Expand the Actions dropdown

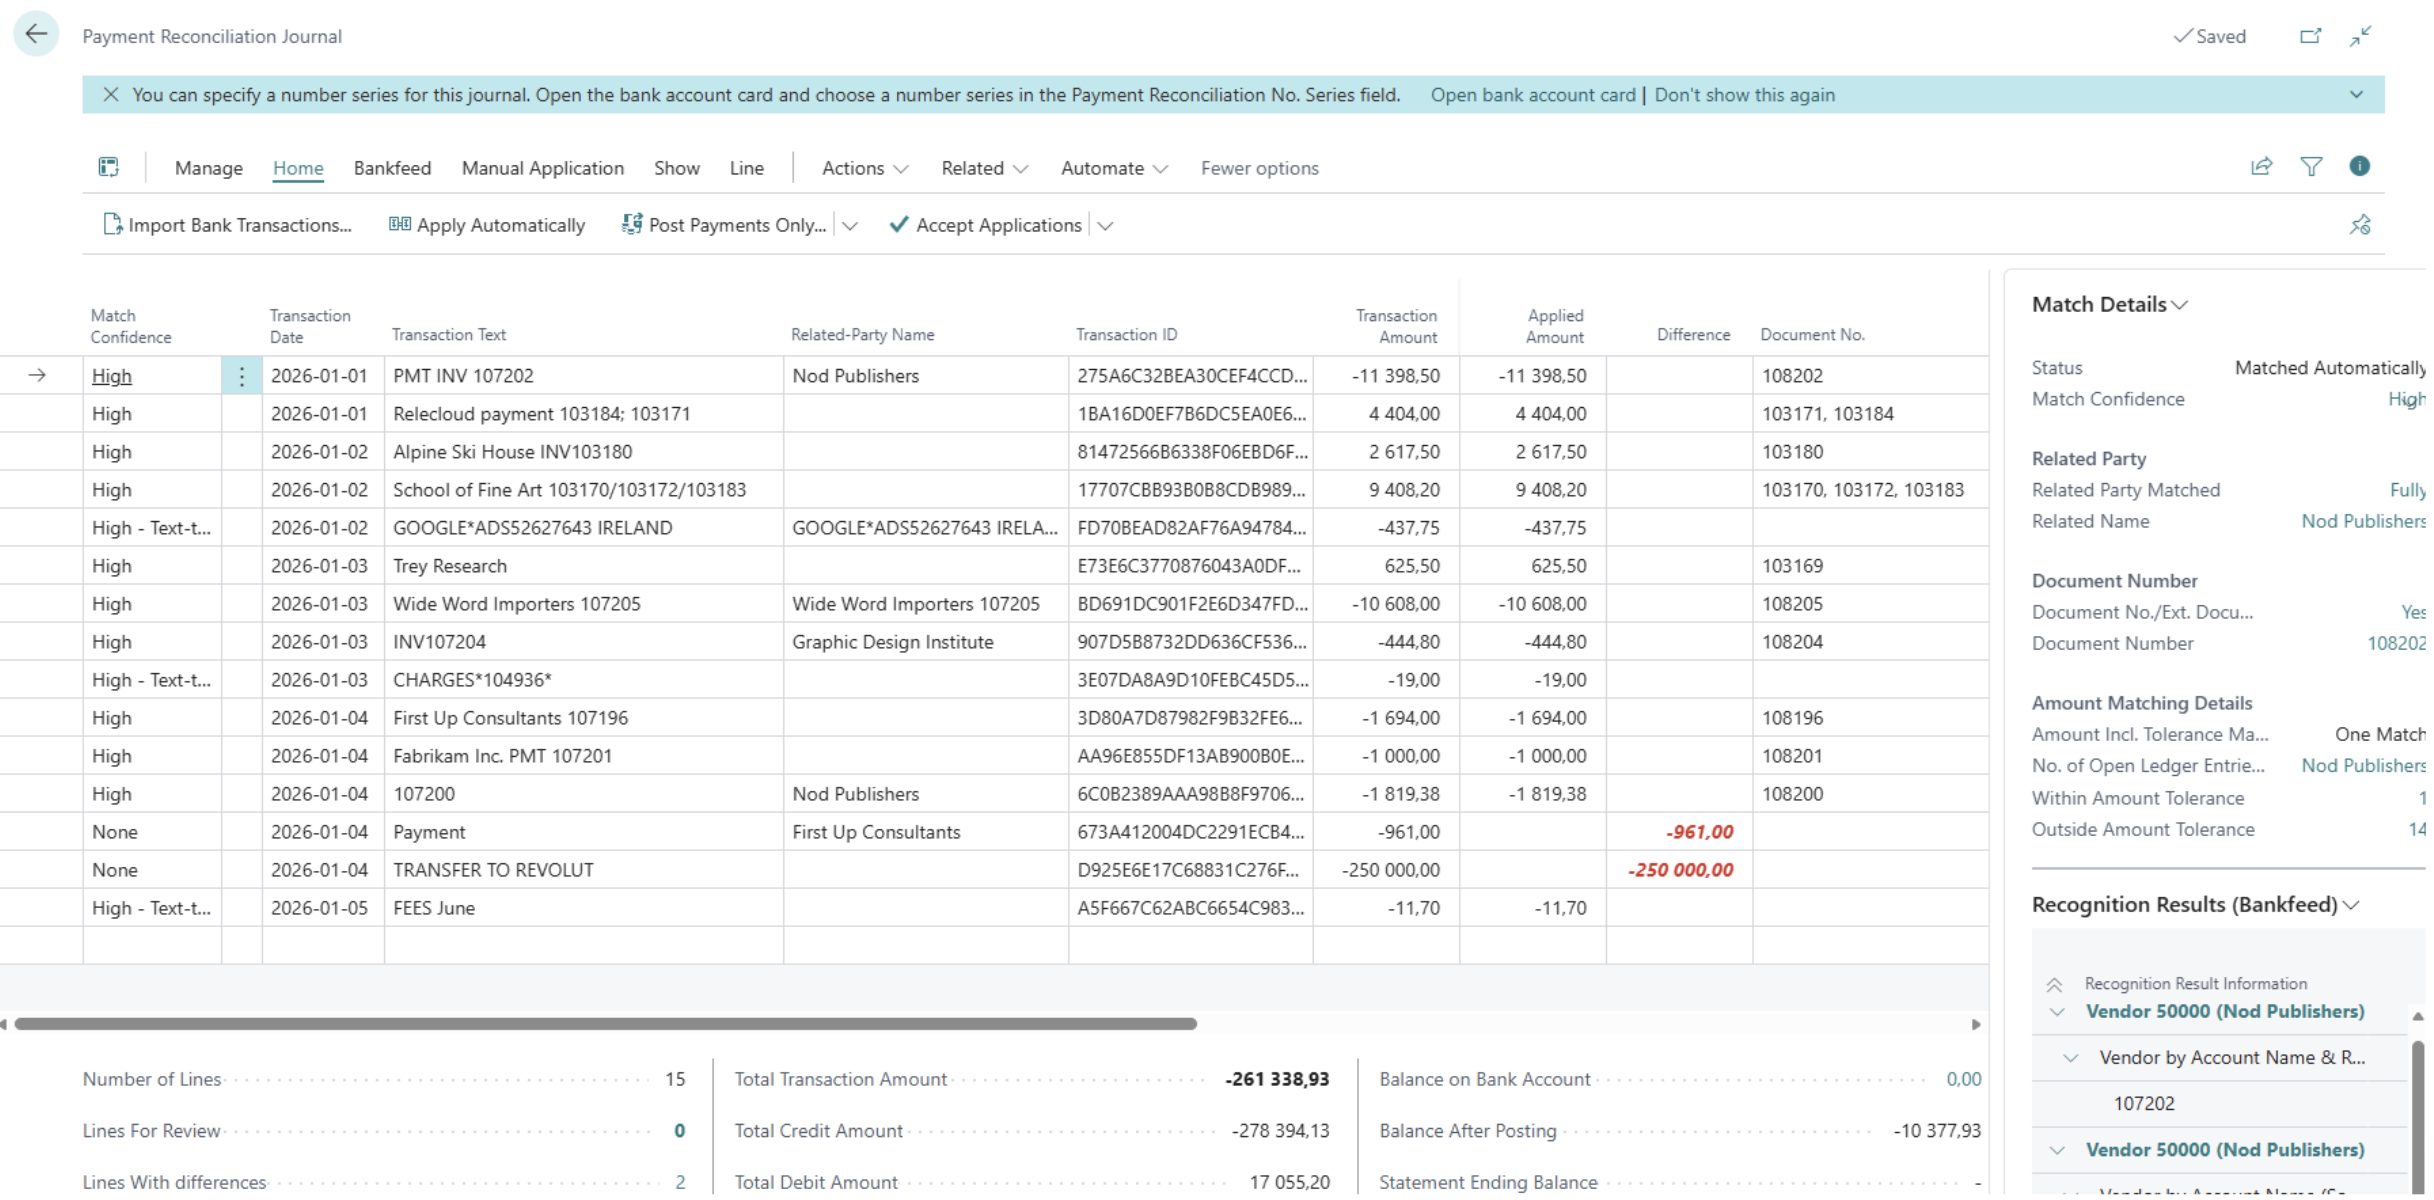865,168
